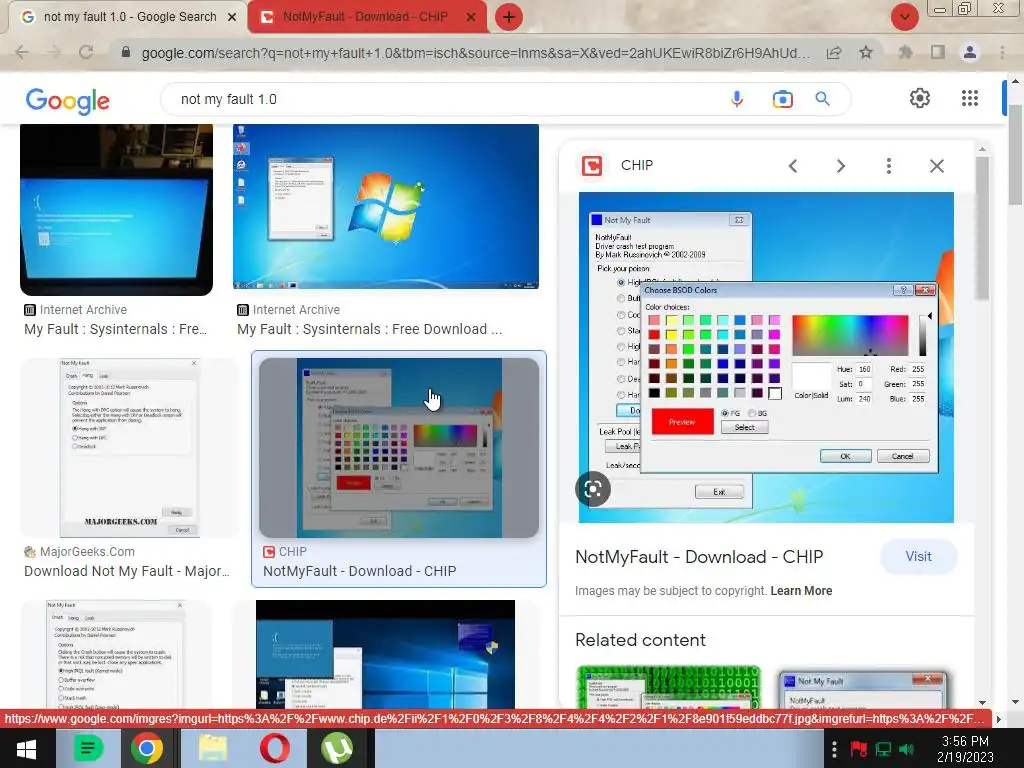The width and height of the screenshot is (1024, 768).
Task: Click the page's vertical scrollbar
Action: point(1016,153)
